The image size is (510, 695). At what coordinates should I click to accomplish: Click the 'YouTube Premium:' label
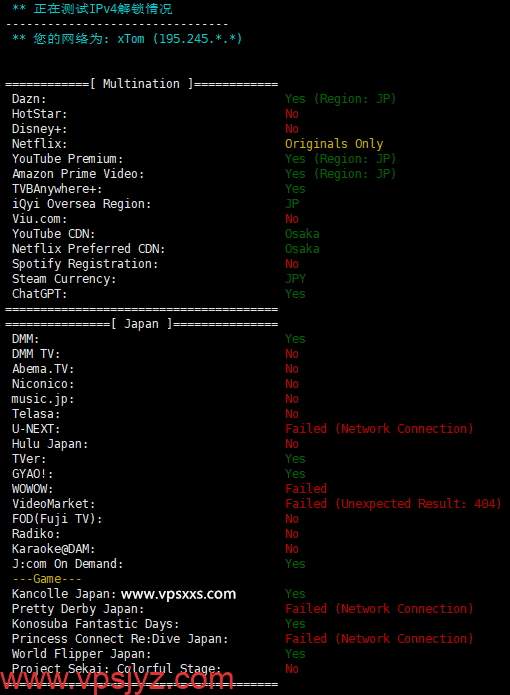(67, 159)
